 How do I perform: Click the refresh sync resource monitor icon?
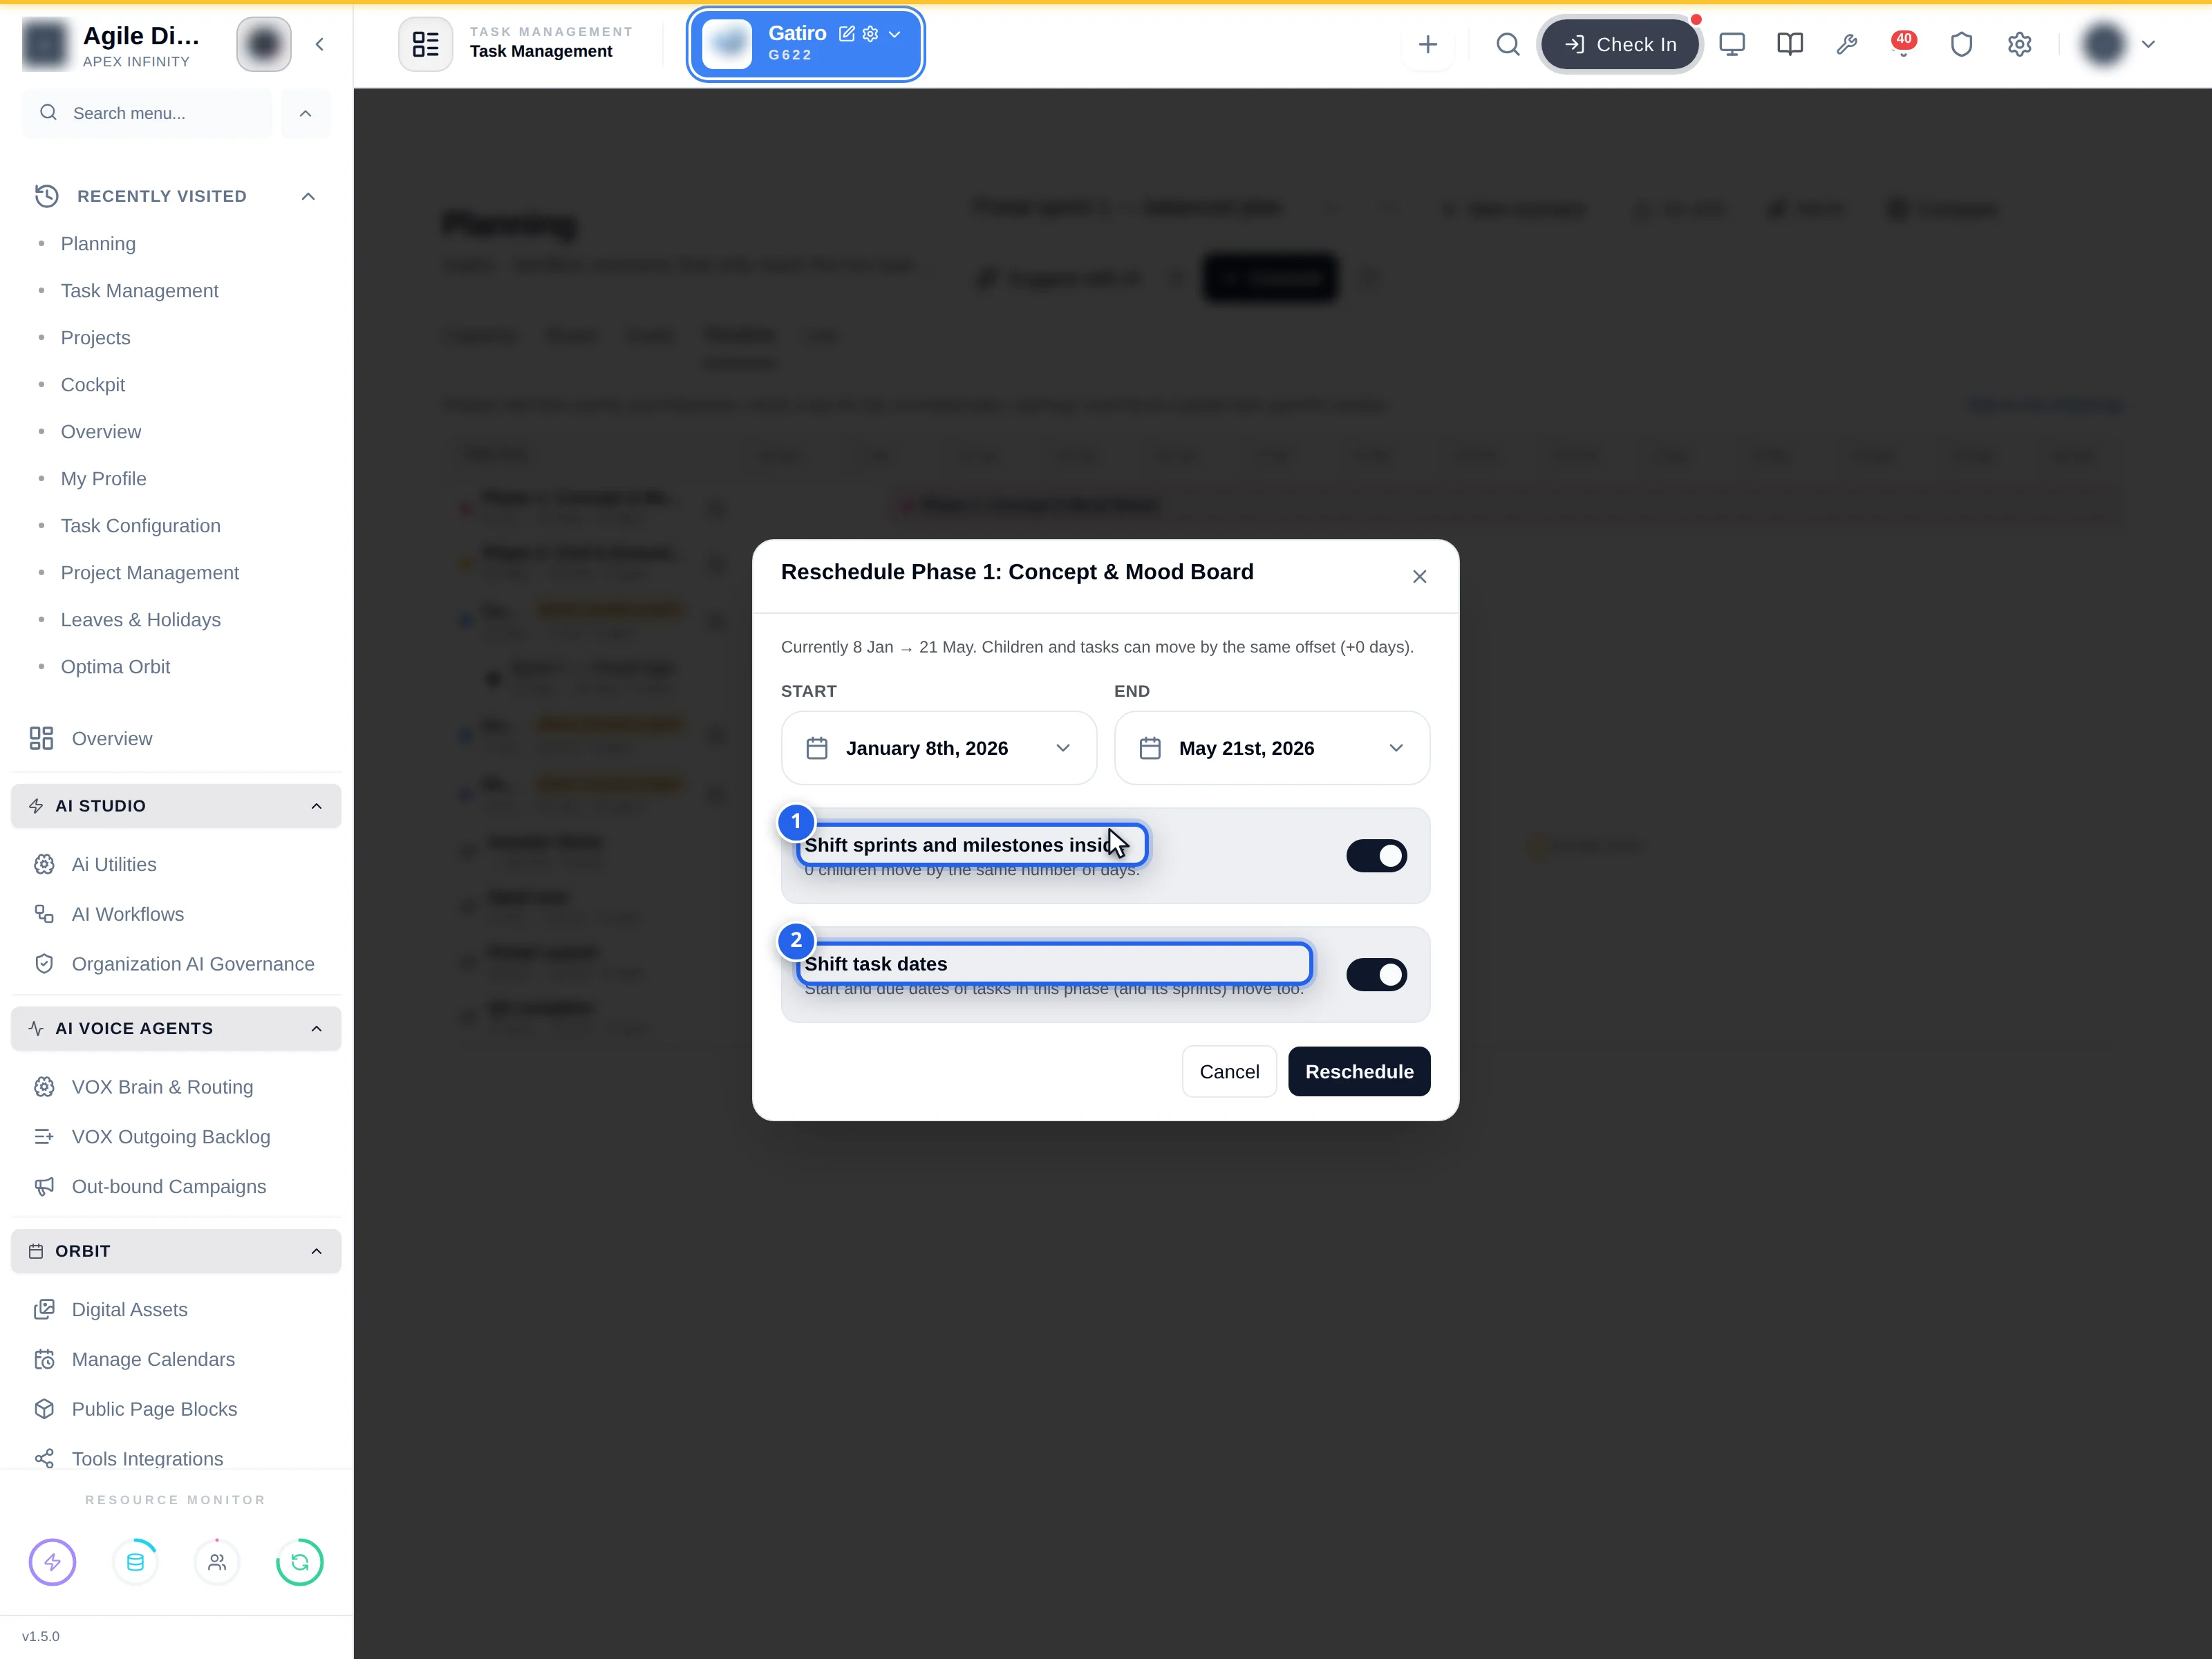300,1562
